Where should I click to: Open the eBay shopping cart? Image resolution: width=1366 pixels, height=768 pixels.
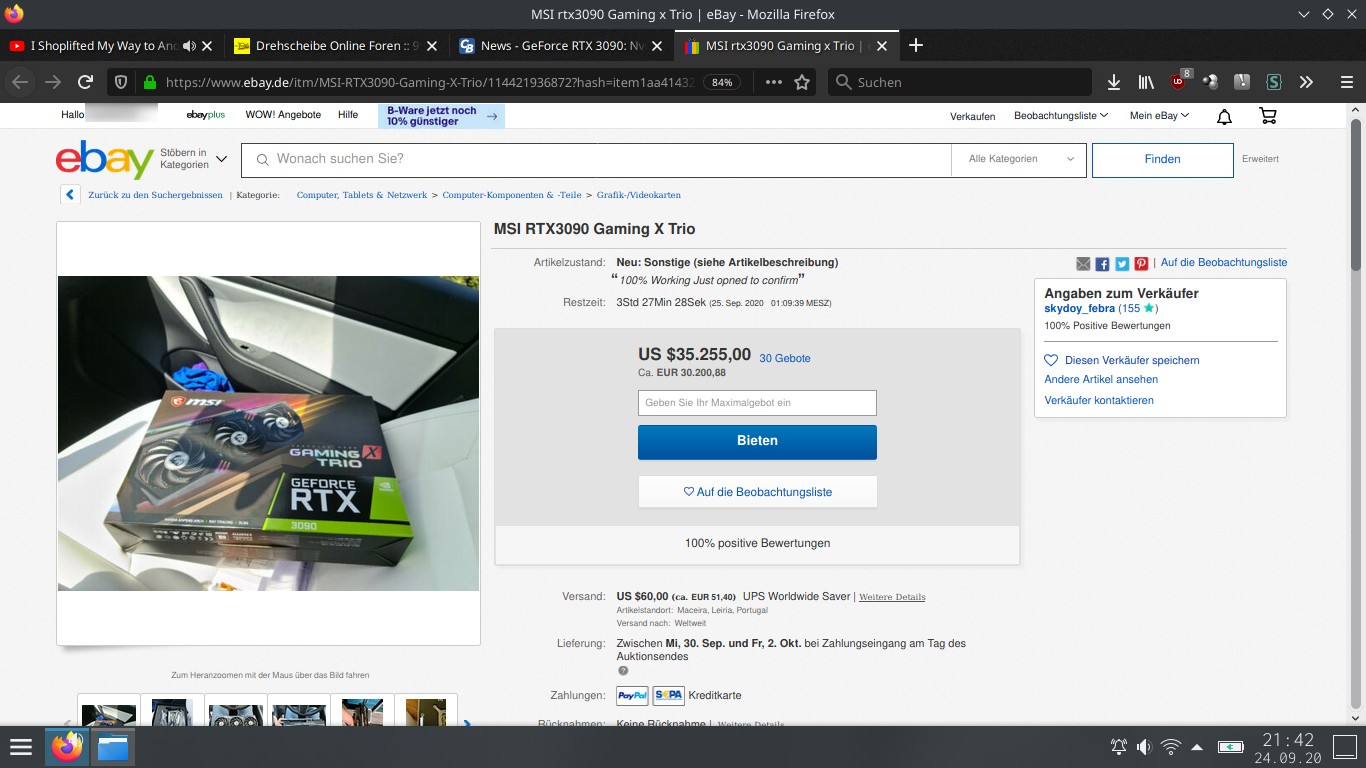pos(1268,116)
